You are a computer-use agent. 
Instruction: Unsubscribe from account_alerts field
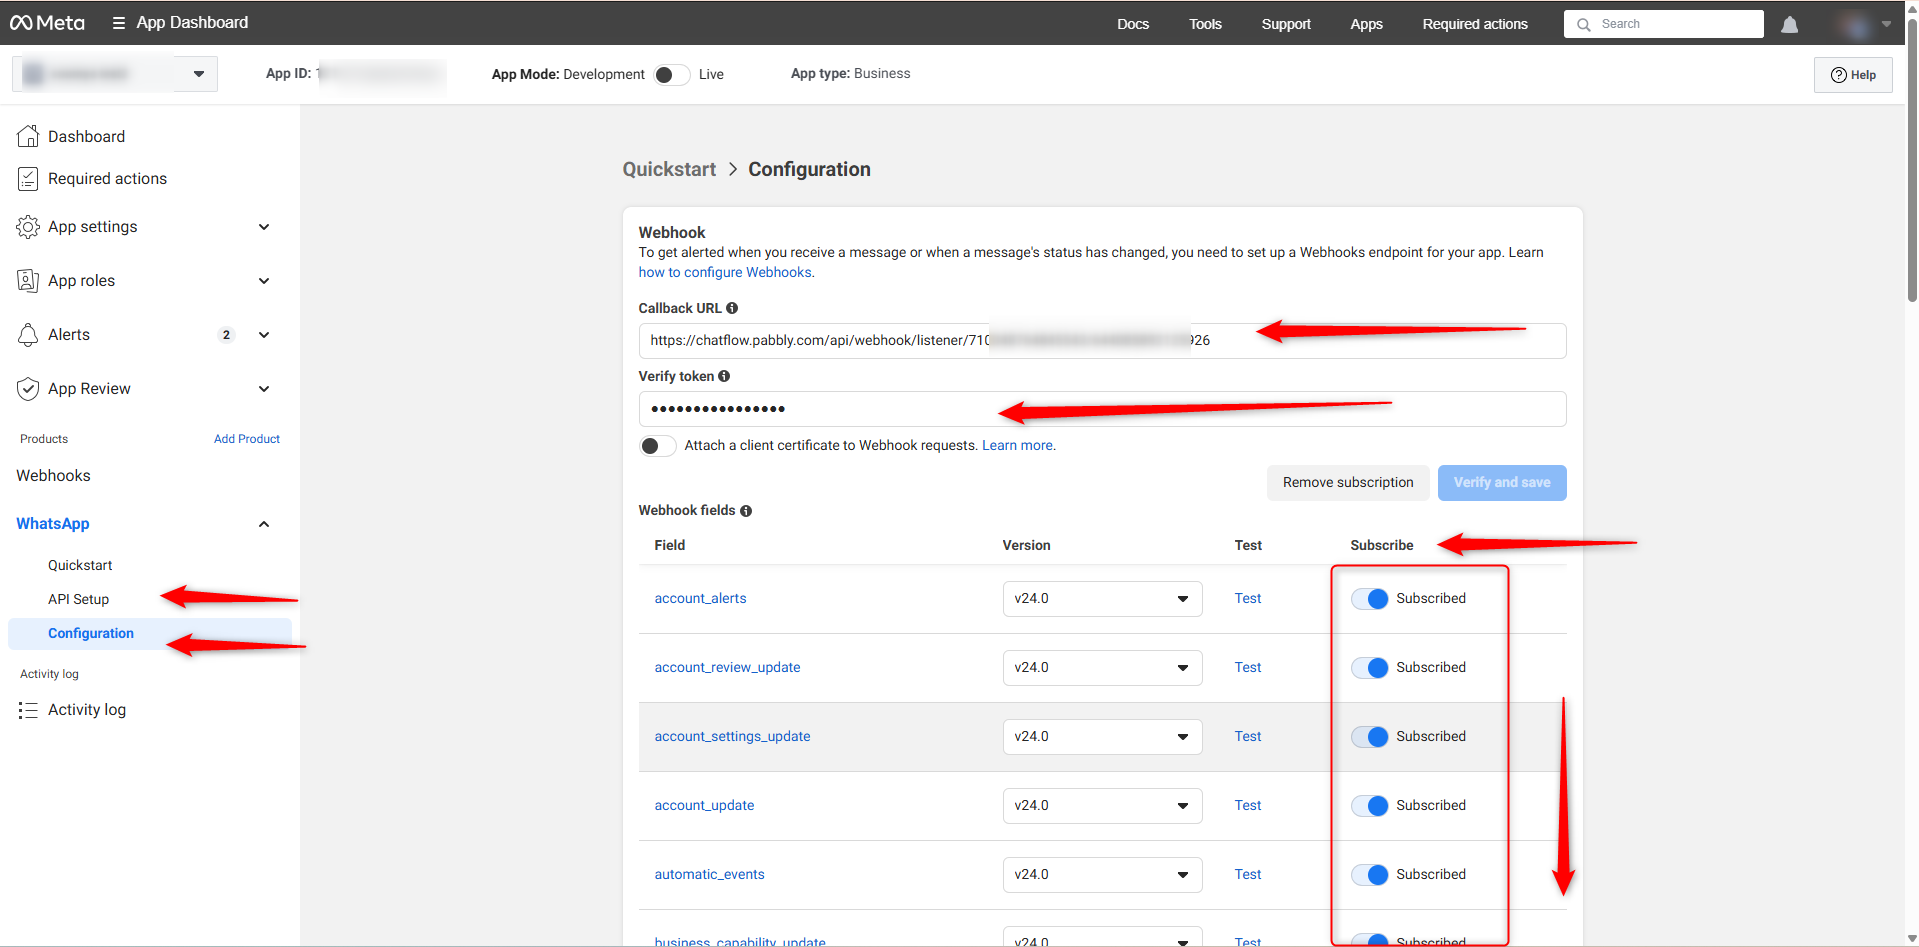(1369, 599)
